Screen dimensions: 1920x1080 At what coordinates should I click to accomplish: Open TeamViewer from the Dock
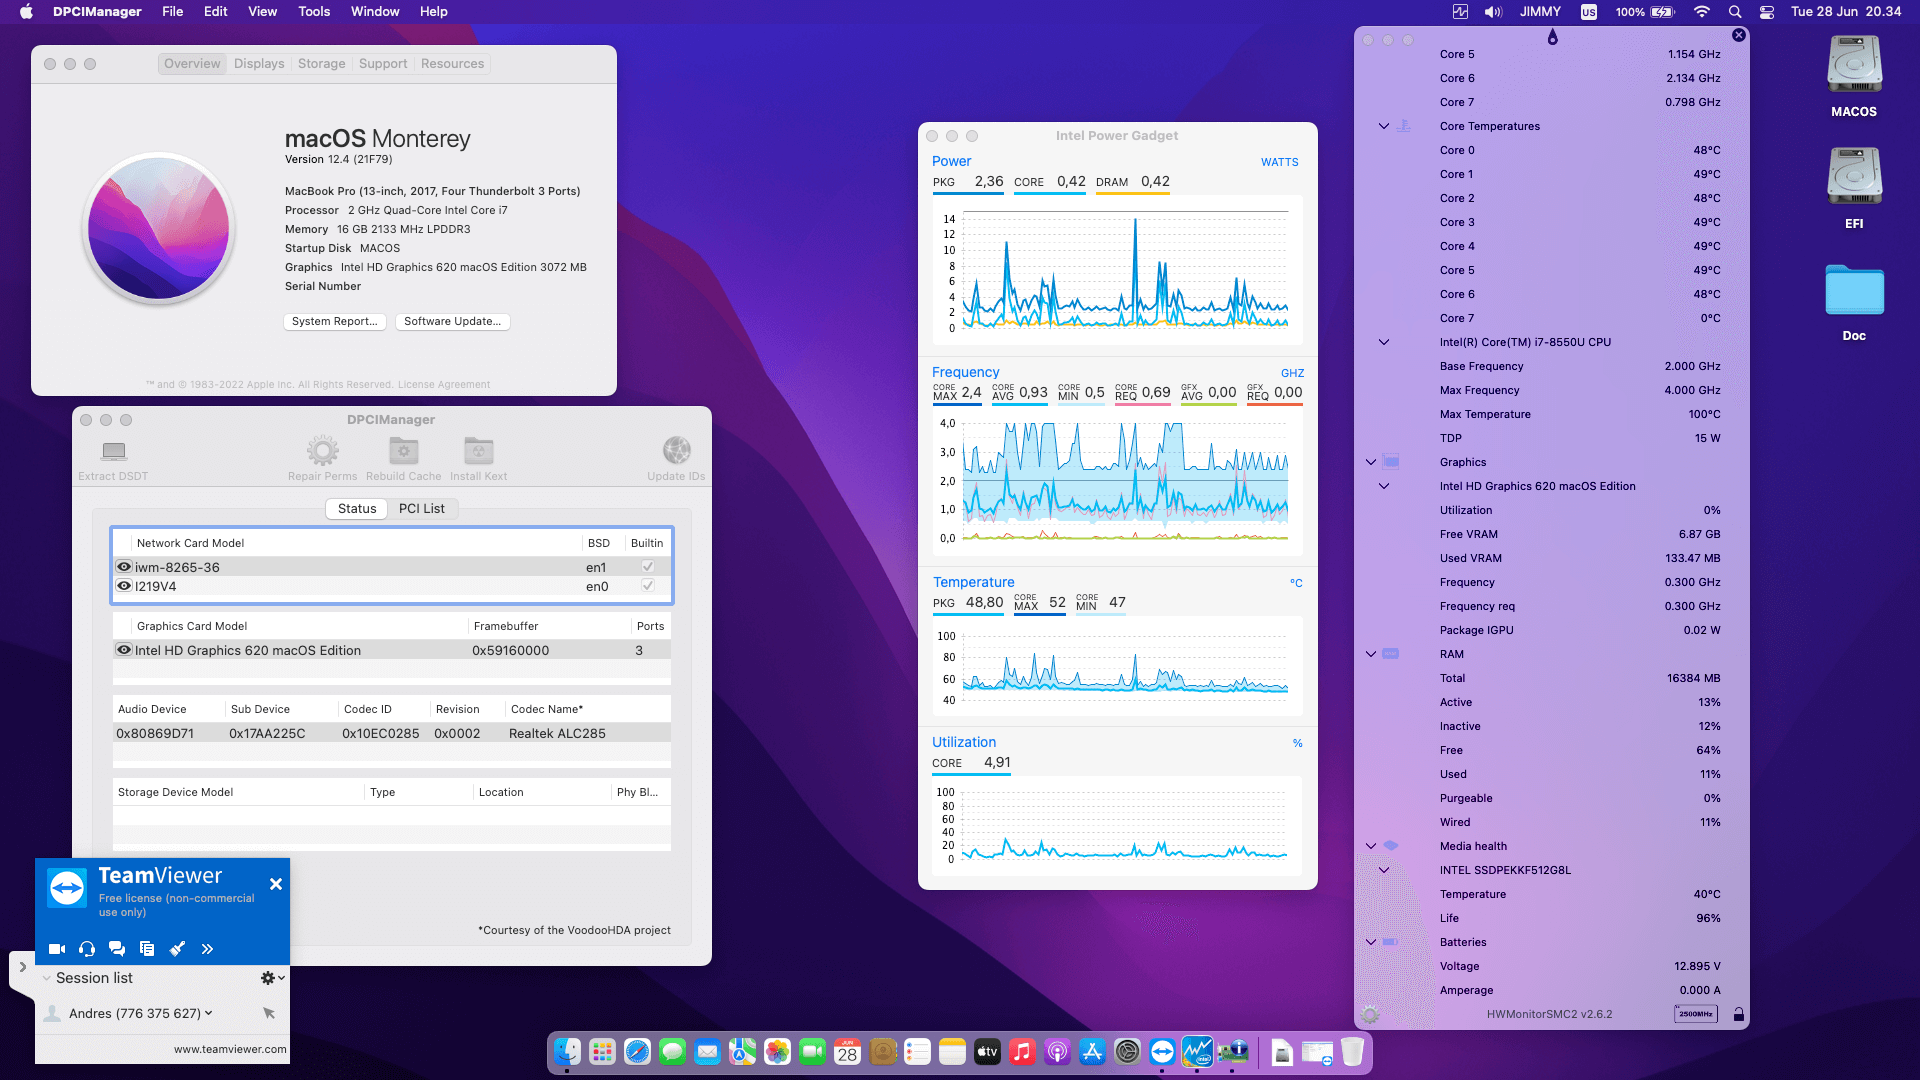click(x=1162, y=1052)
